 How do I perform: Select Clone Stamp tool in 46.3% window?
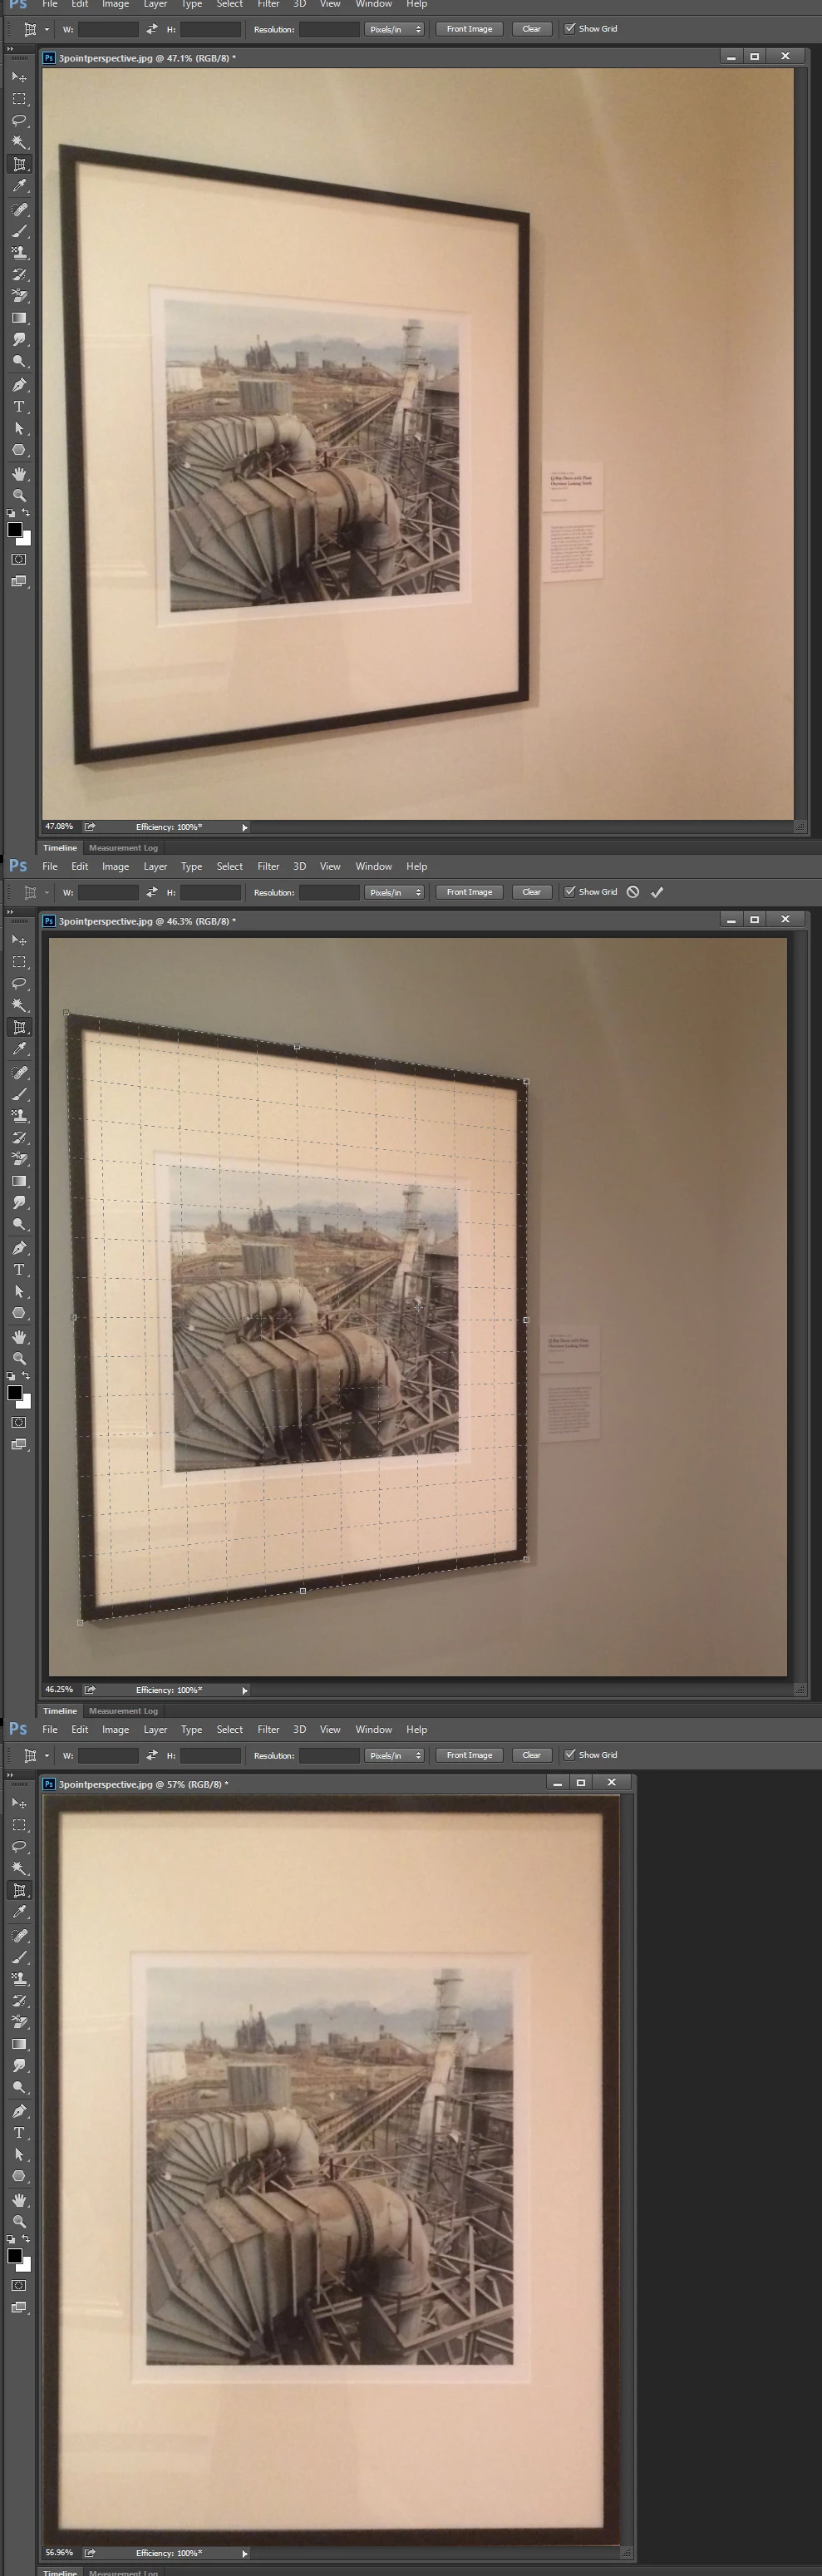click(x=19, y=1116)
